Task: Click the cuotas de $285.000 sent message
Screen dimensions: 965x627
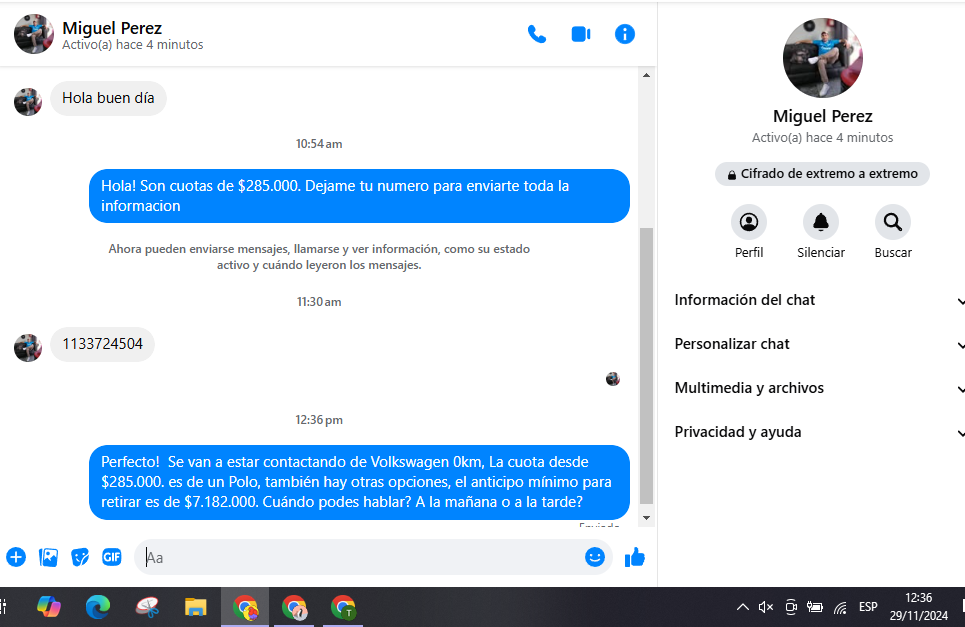Action: coord(359,196)
